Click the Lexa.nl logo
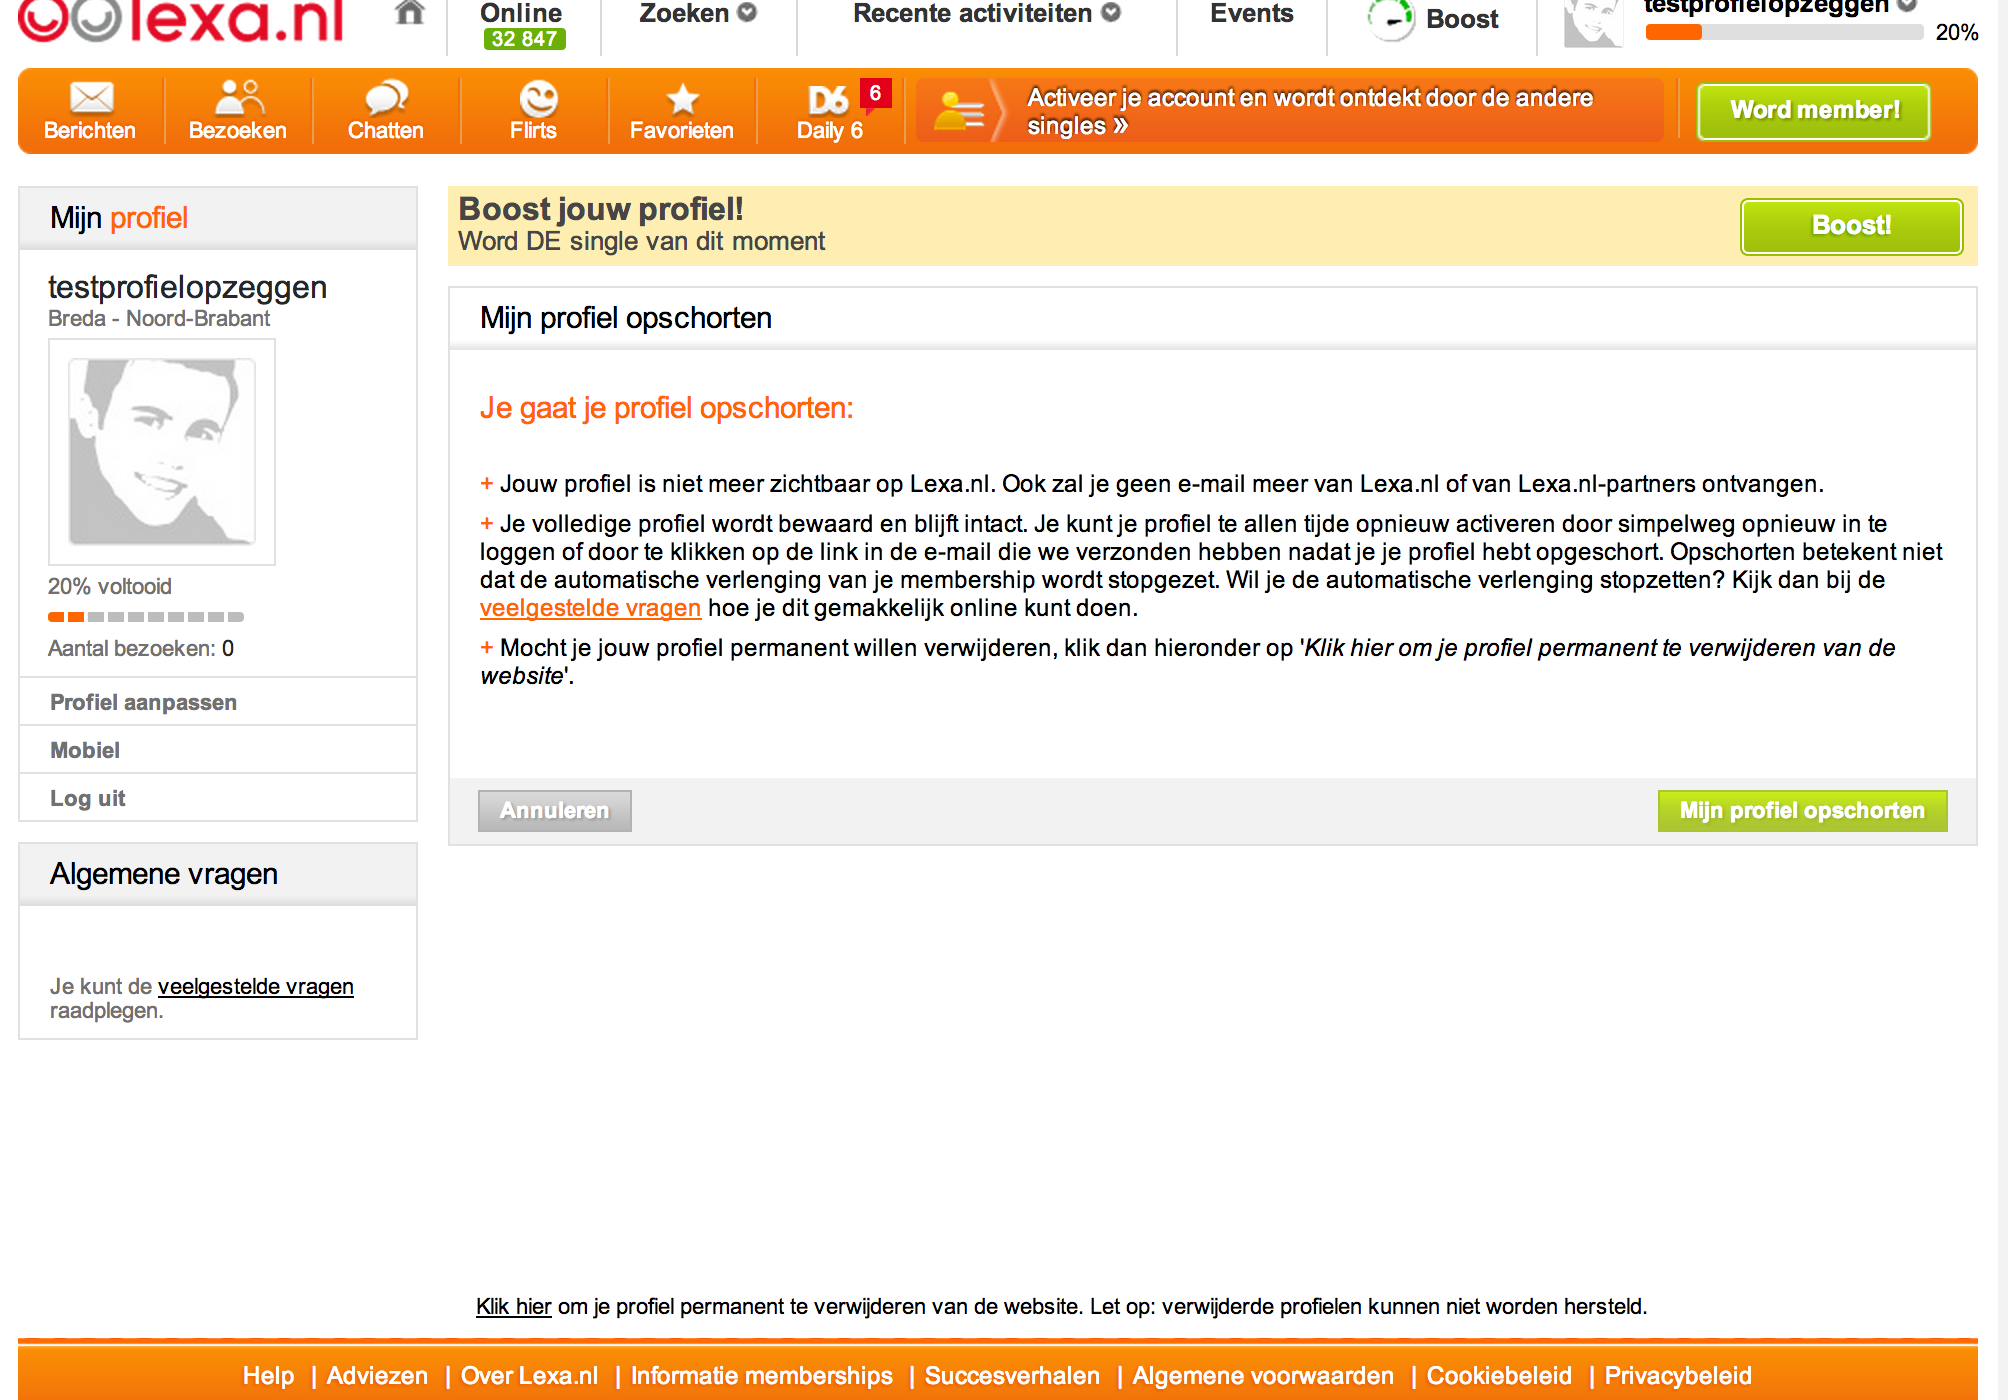This screenshot has width=2008, height=1400. (181, 20)
